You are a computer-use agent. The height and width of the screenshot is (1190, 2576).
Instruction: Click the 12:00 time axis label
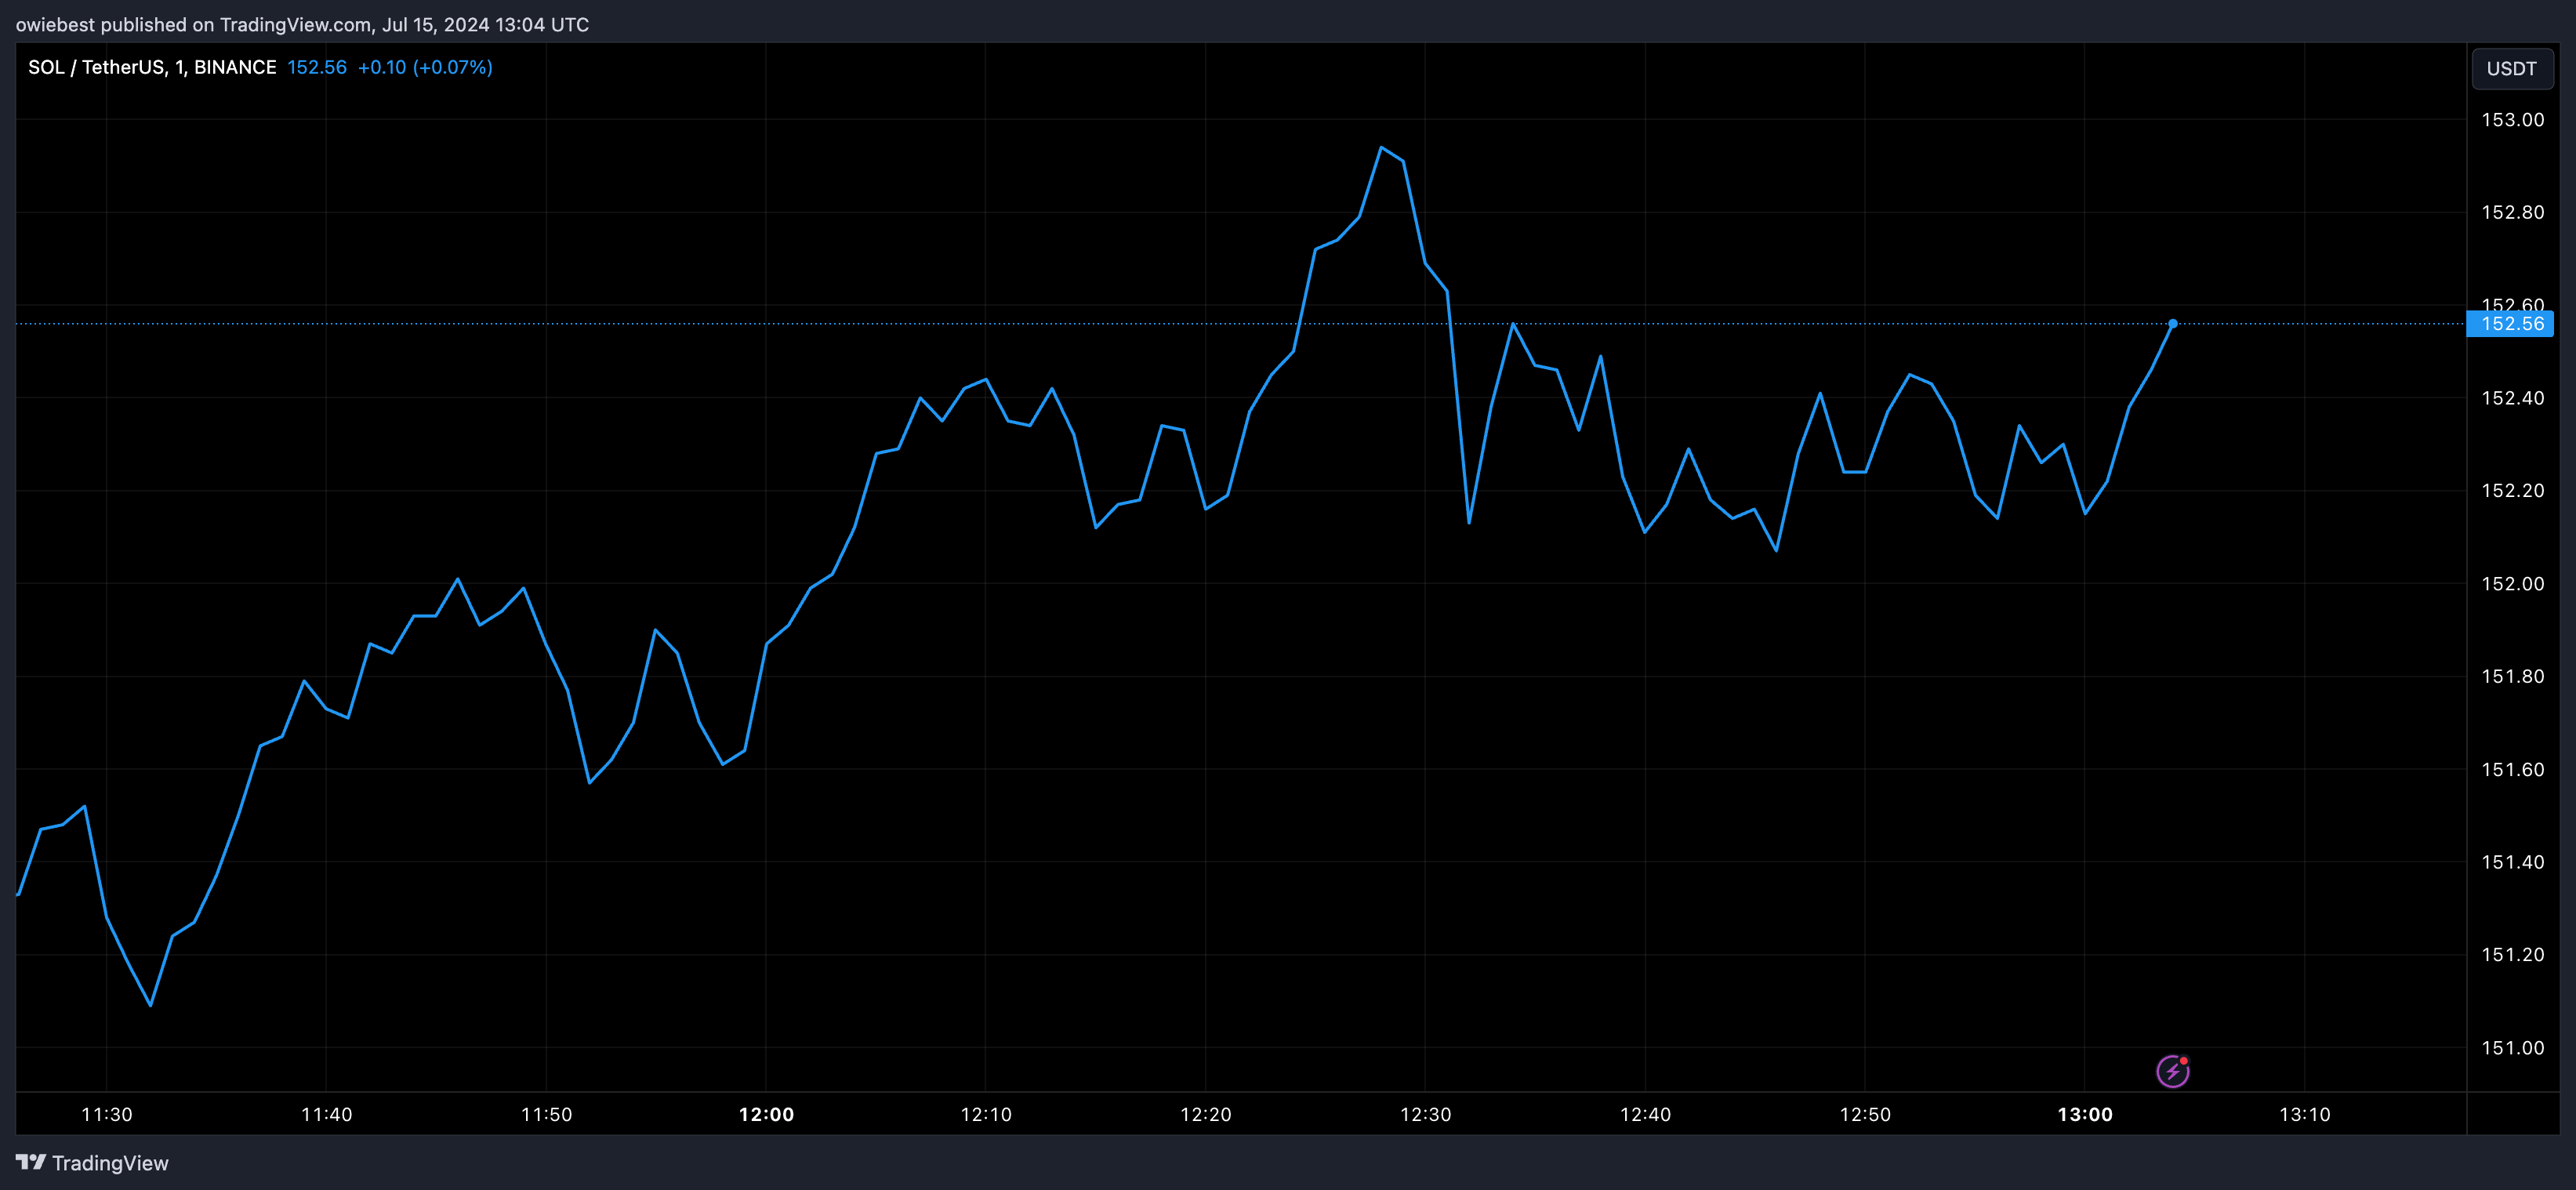[766, 1114]
